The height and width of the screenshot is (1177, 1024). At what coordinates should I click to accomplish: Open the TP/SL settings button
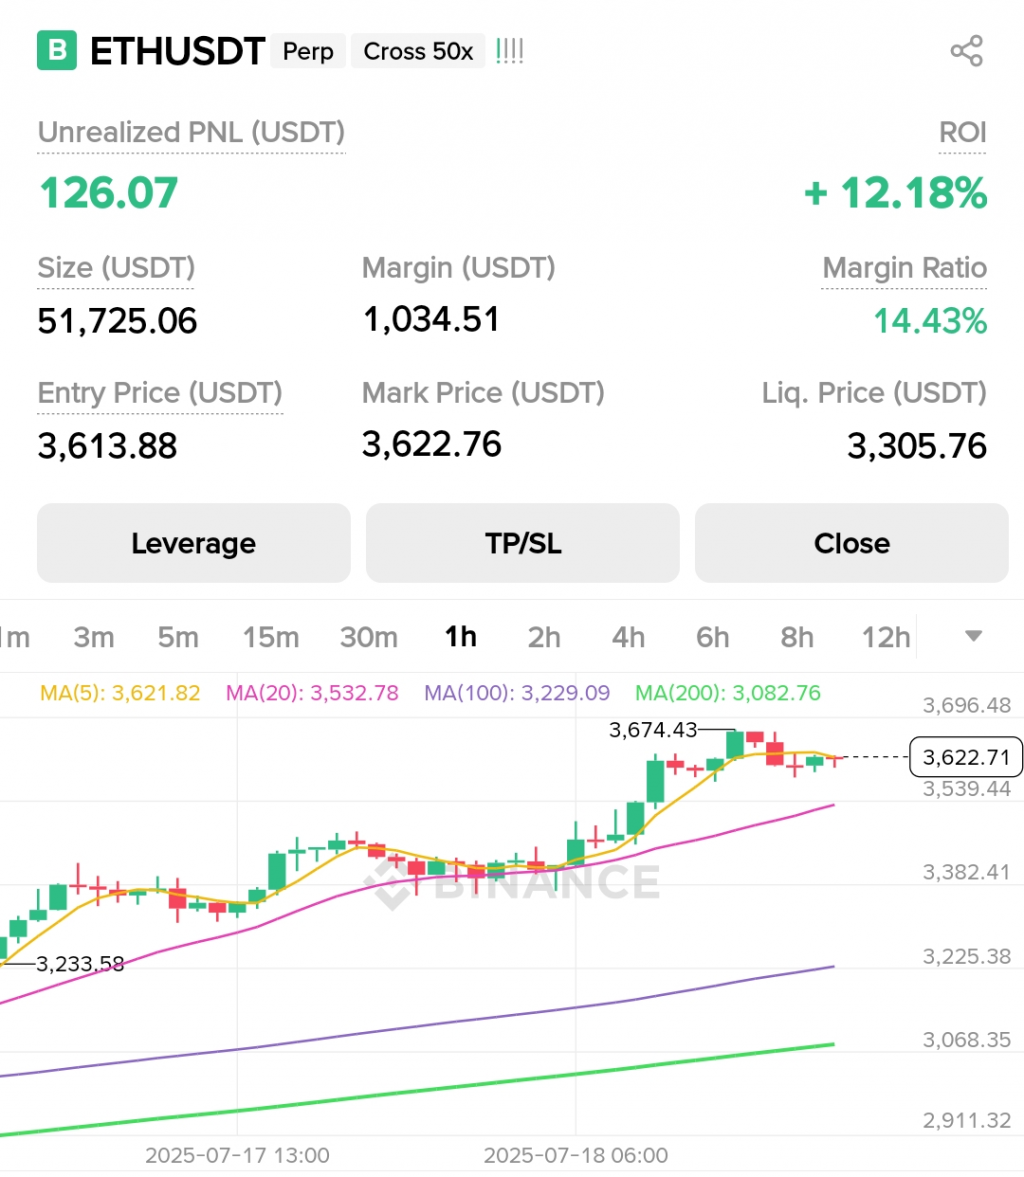pos(522,543)
